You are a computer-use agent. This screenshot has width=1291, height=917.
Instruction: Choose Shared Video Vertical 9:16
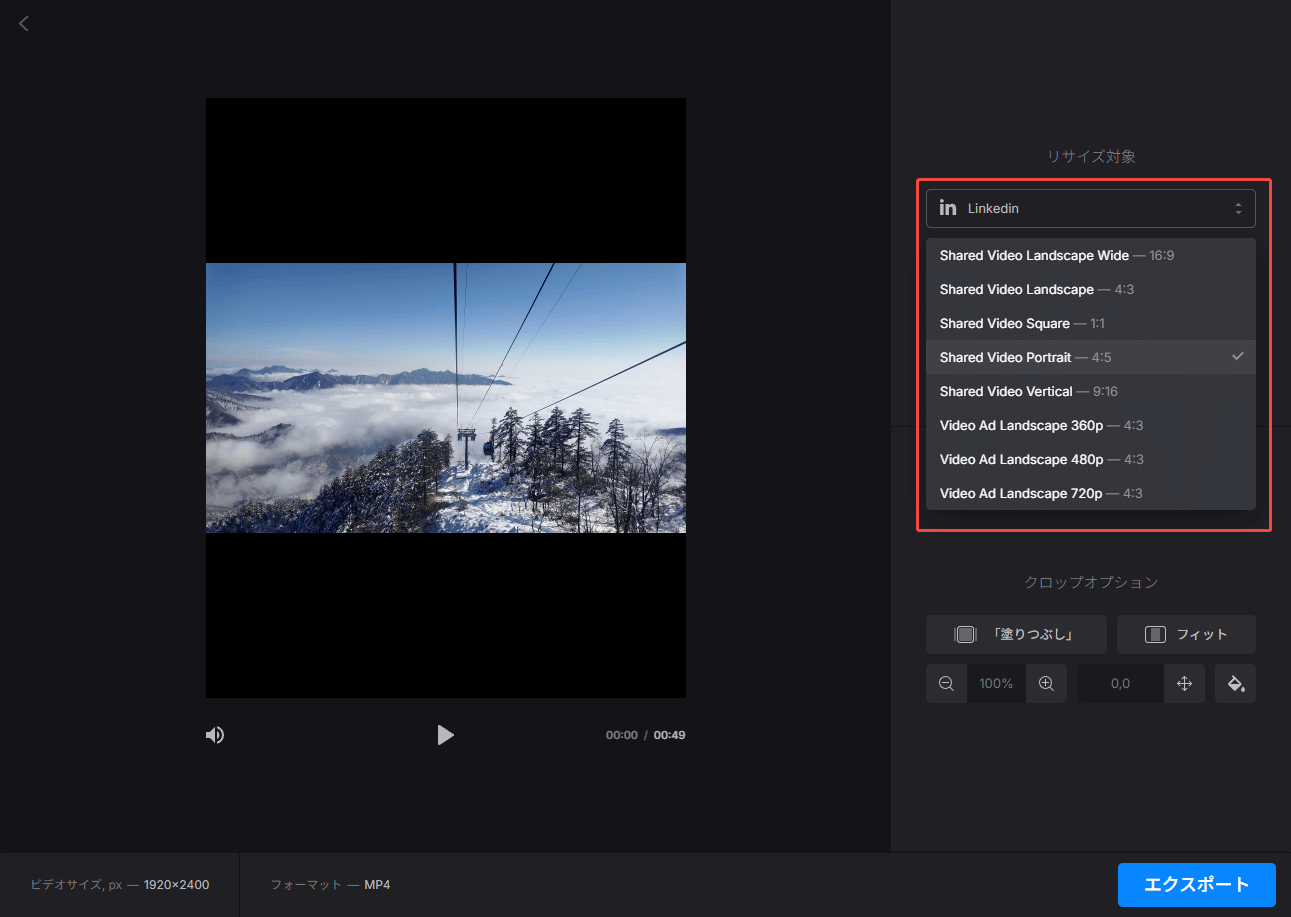(x=1028, y=391)
